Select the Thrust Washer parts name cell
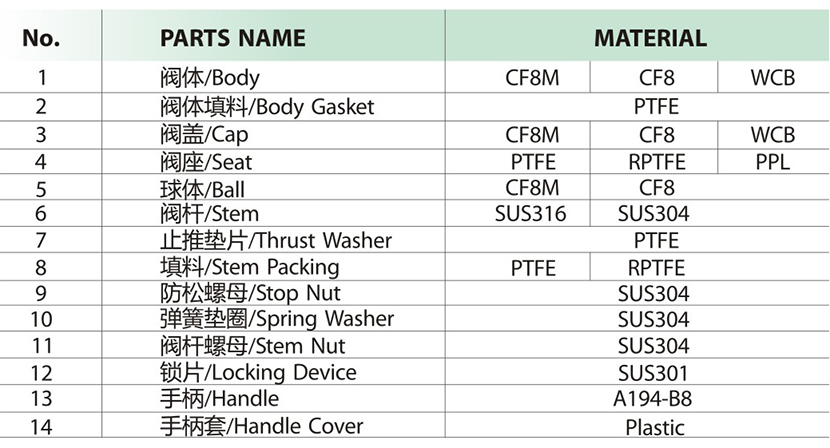The width and height of the screenshot is (830, 448). point(276,240)
